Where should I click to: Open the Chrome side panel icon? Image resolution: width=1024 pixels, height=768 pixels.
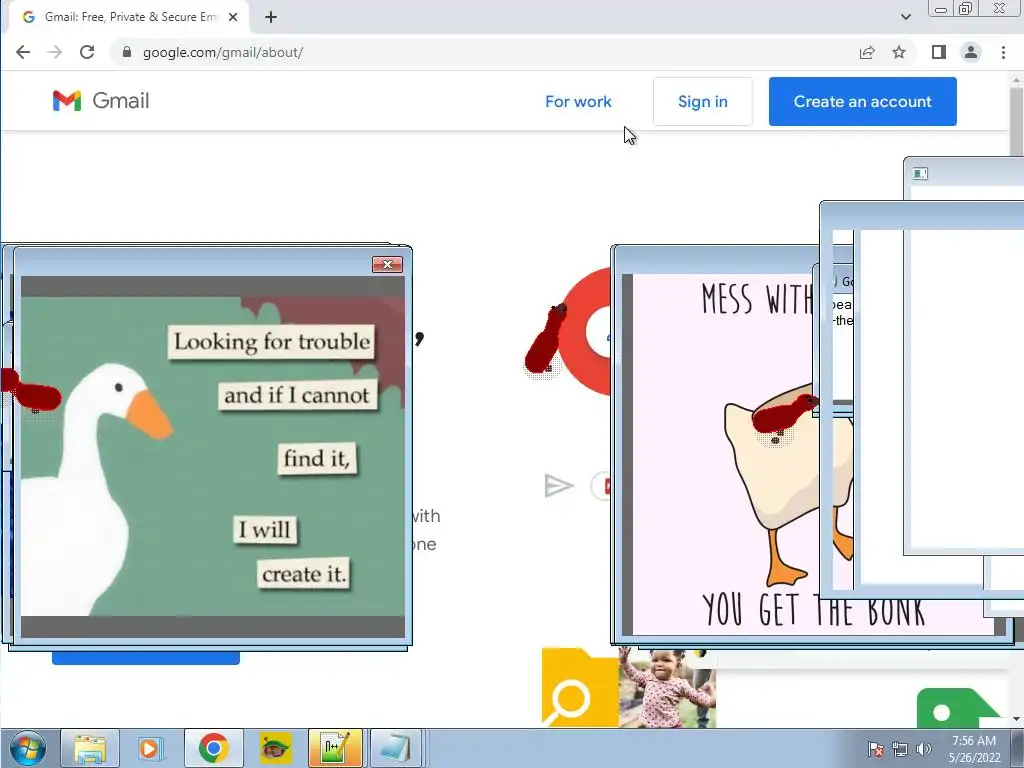click(x=938, y=52)
